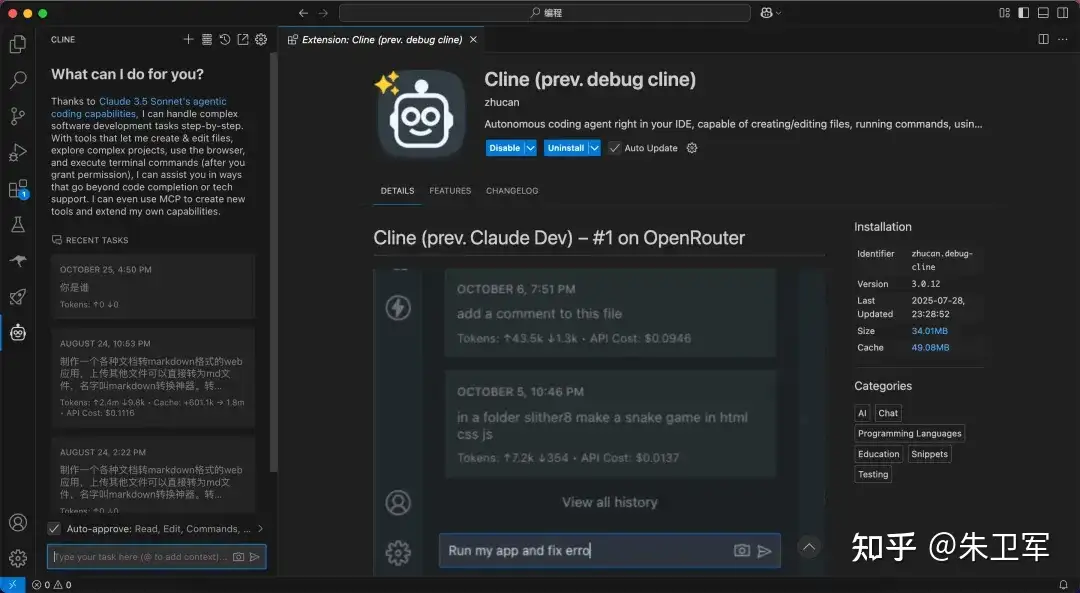1080x593 pixels.
Task: Open the notifications bell in status bar
Action: (1063, 585)
